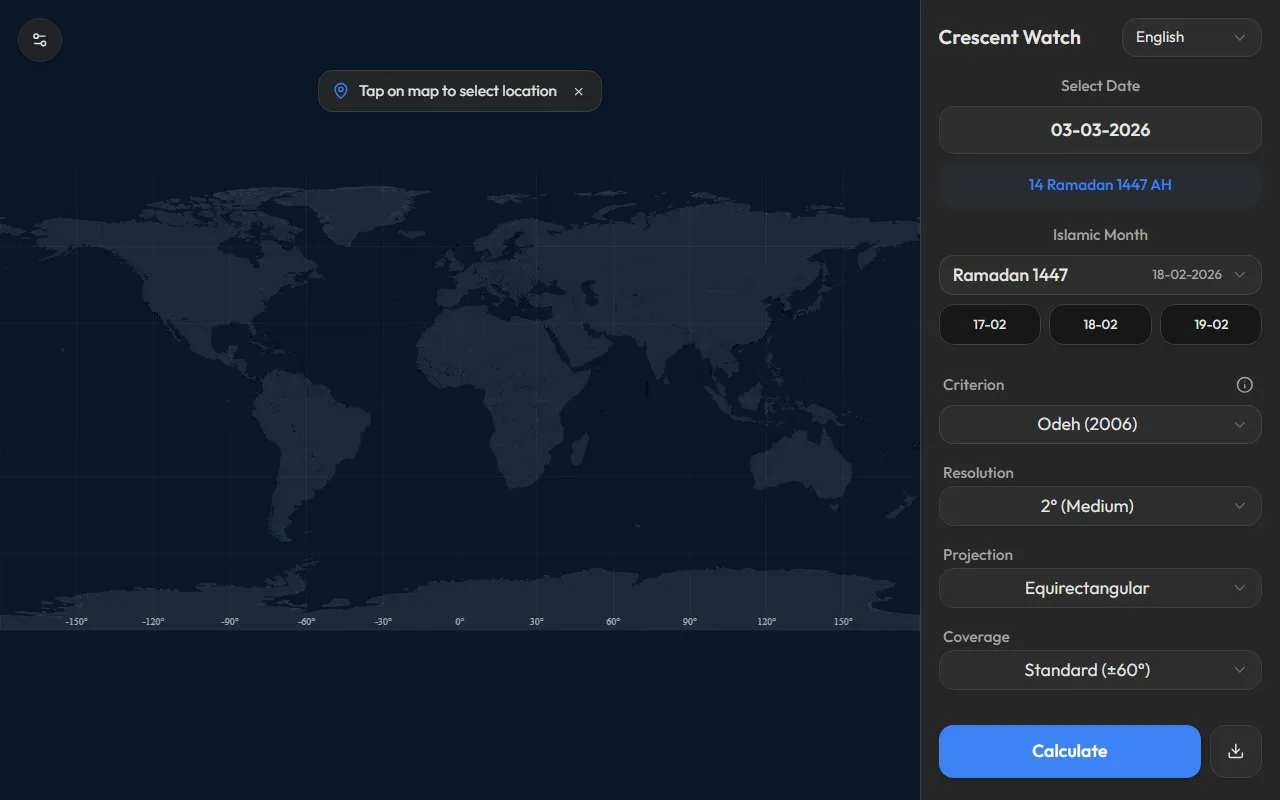Screen dimensions: 1280x800
Task: Click the Resolution label
Action: pyautogui.click(x=978, y=473)
